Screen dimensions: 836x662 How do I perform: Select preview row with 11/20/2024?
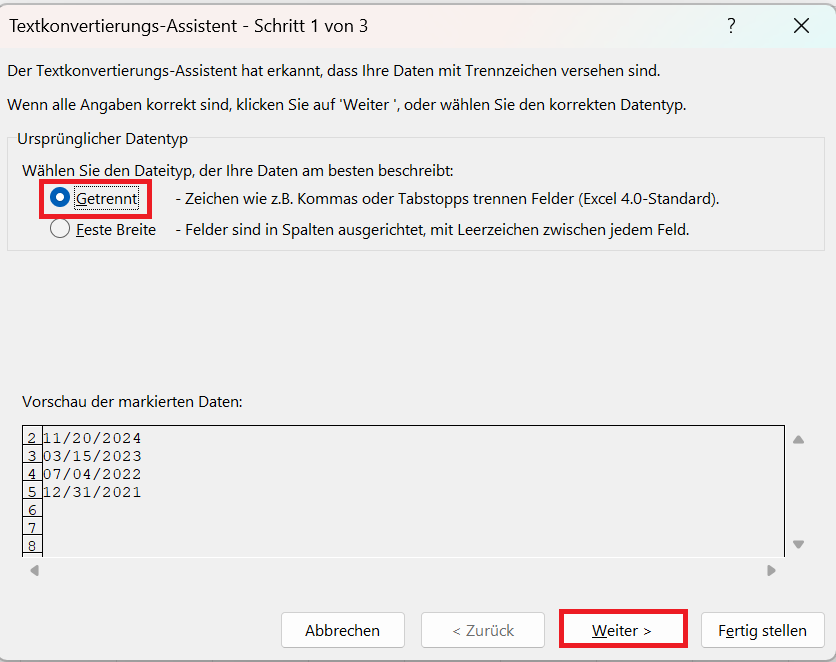[92, 438]
